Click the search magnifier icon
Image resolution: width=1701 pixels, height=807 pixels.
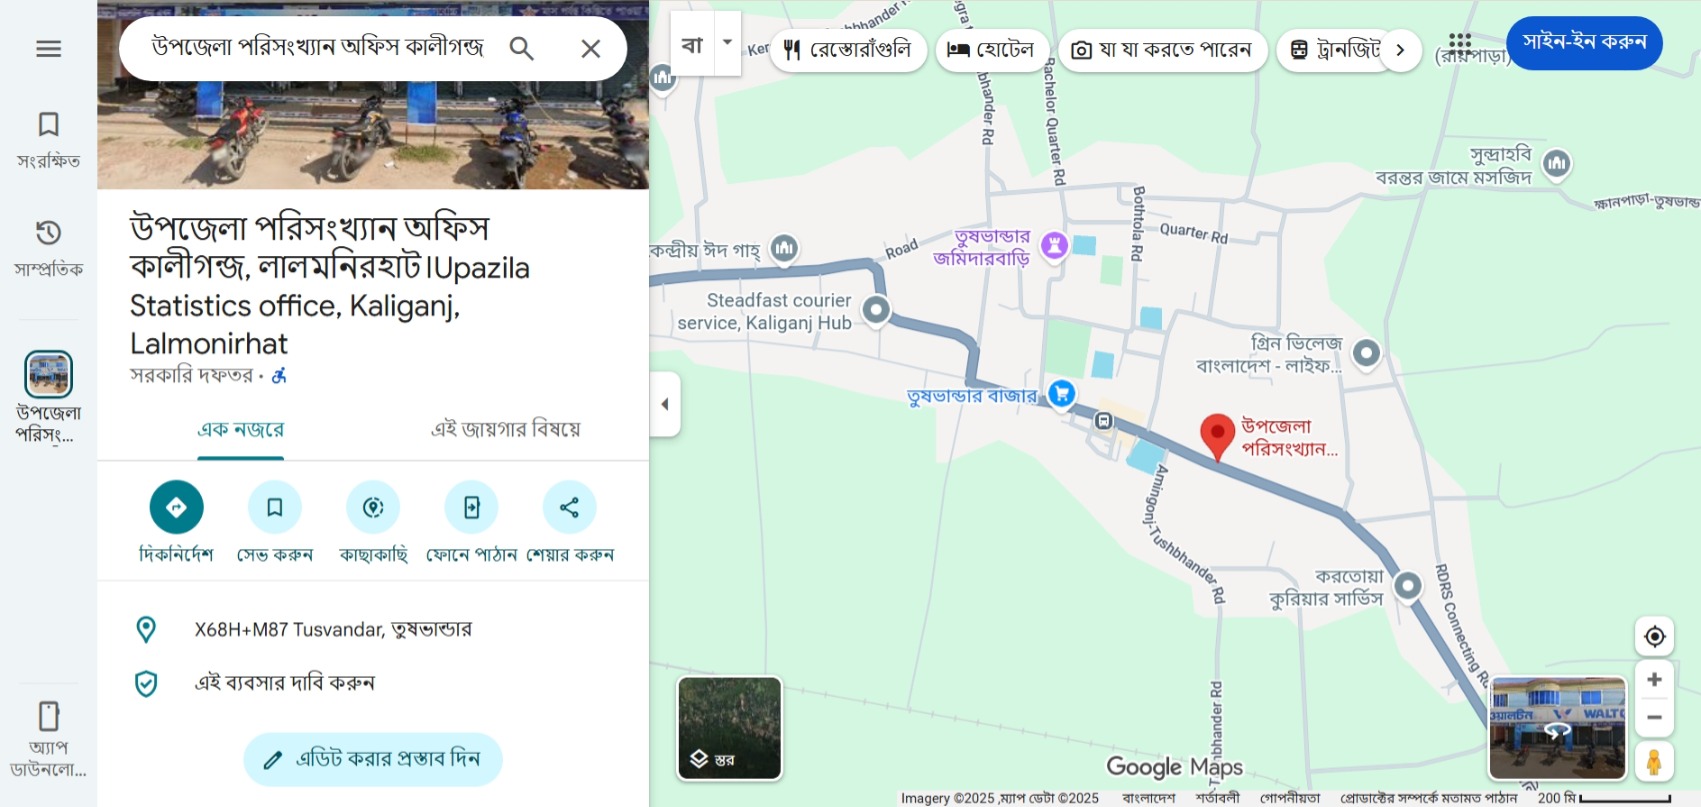[x=521, y=48]
